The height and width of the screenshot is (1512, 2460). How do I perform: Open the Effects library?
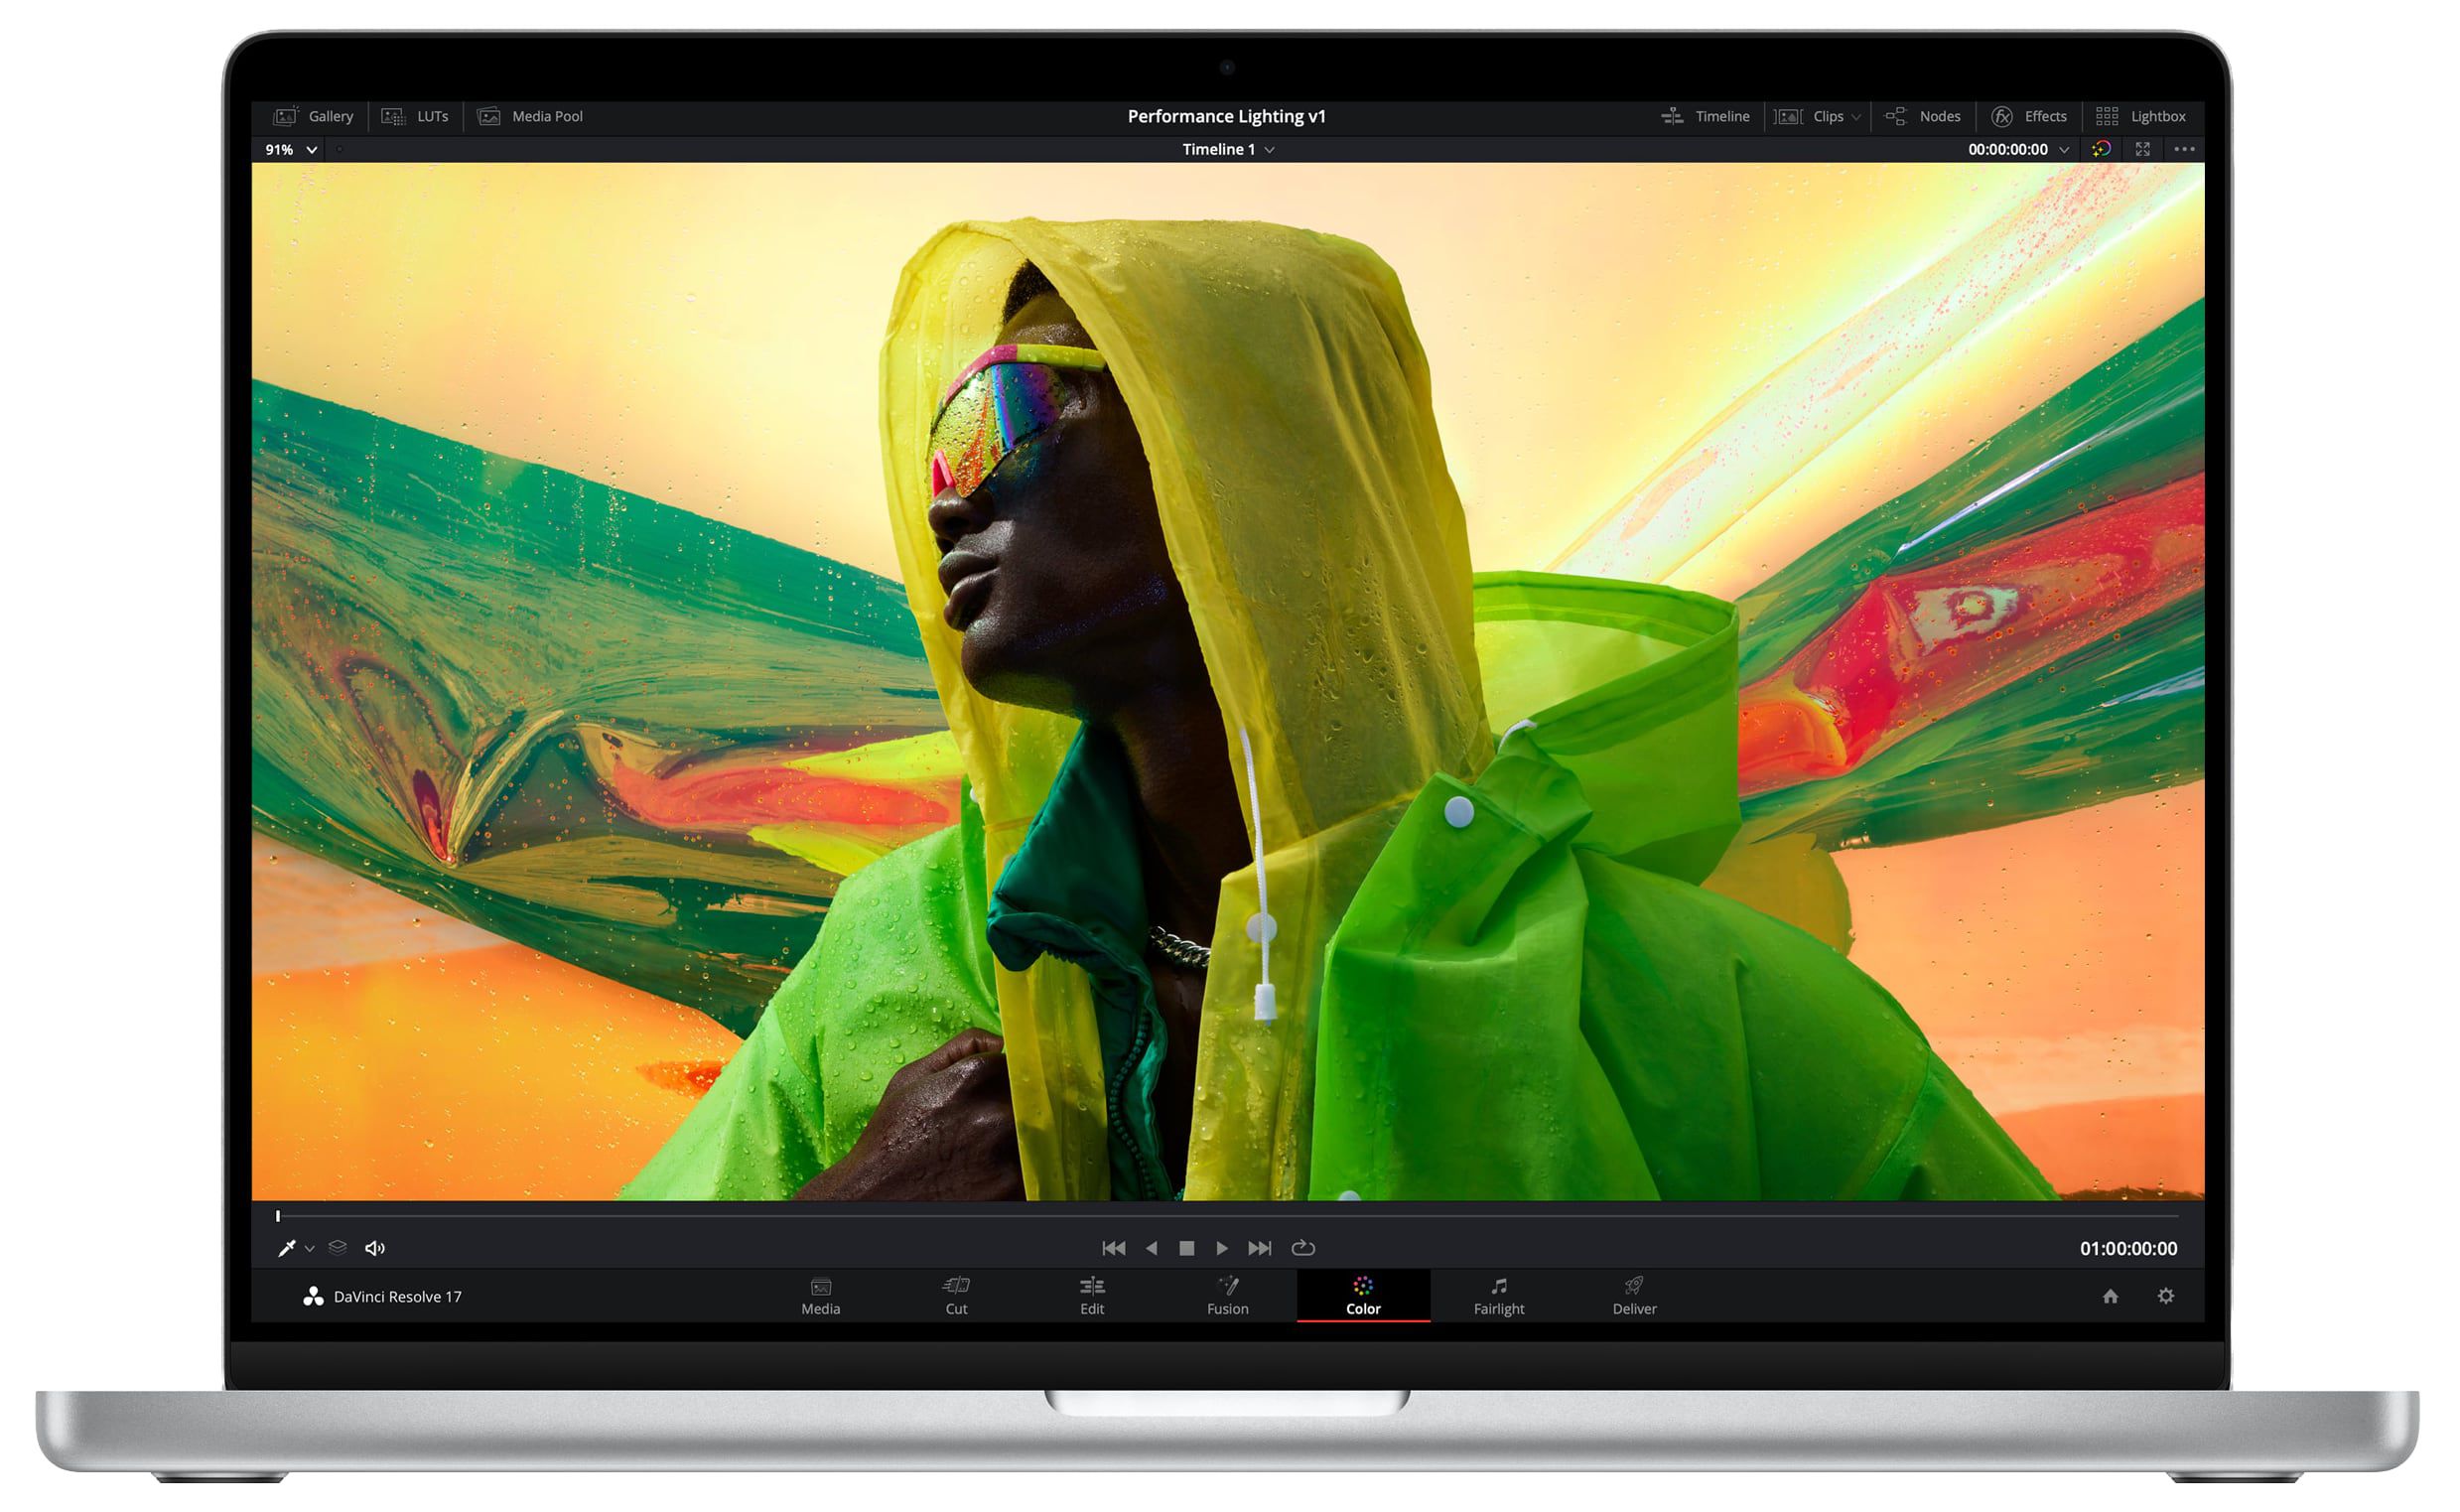coord(2029,116)
